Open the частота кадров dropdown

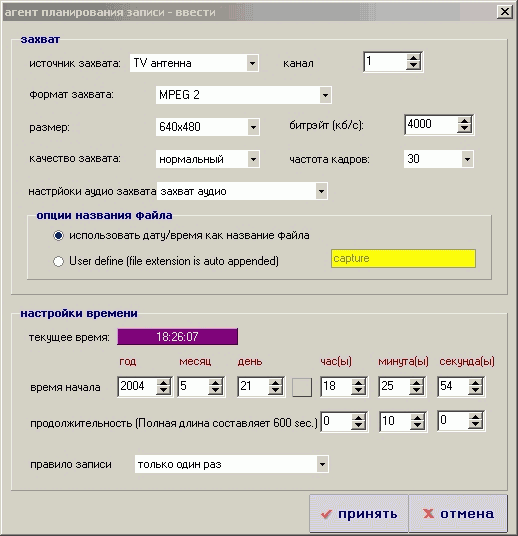[467, 159]
